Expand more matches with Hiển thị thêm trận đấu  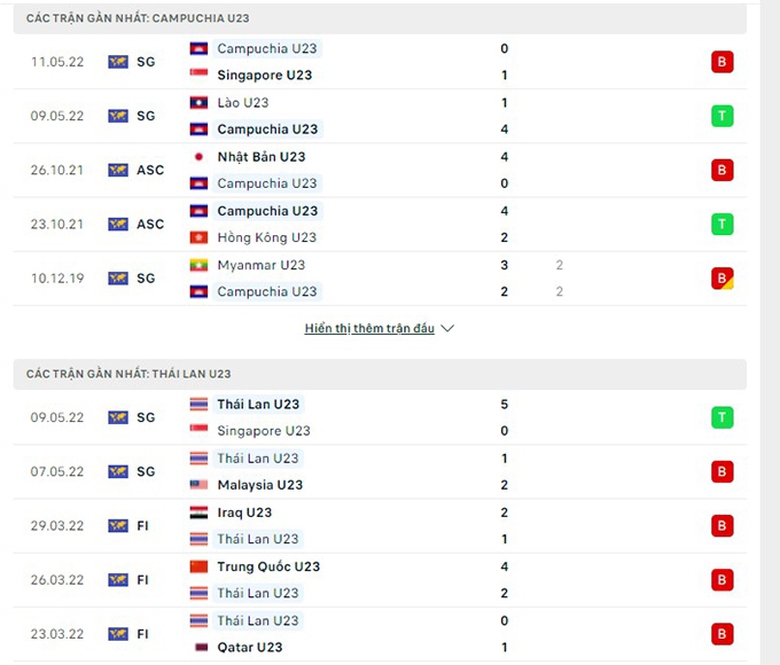point(369,328)
